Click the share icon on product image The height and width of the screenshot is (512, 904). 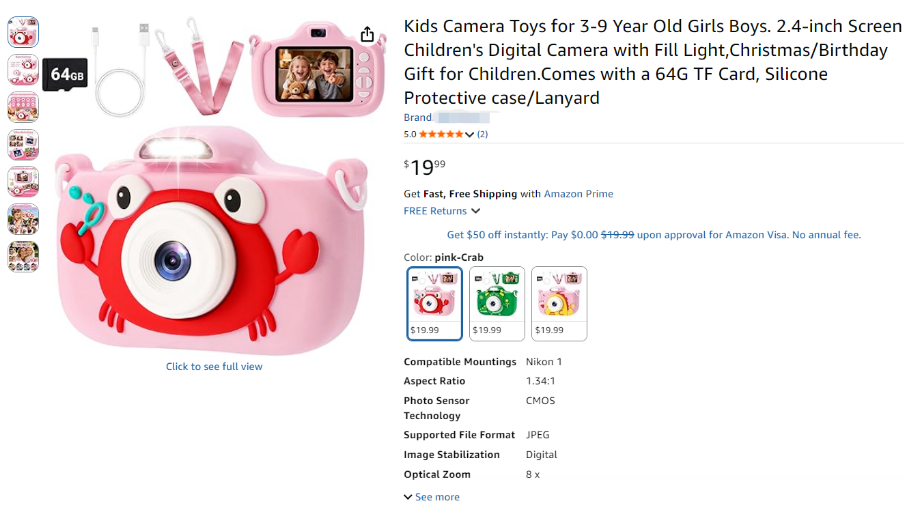click(367, 35)
